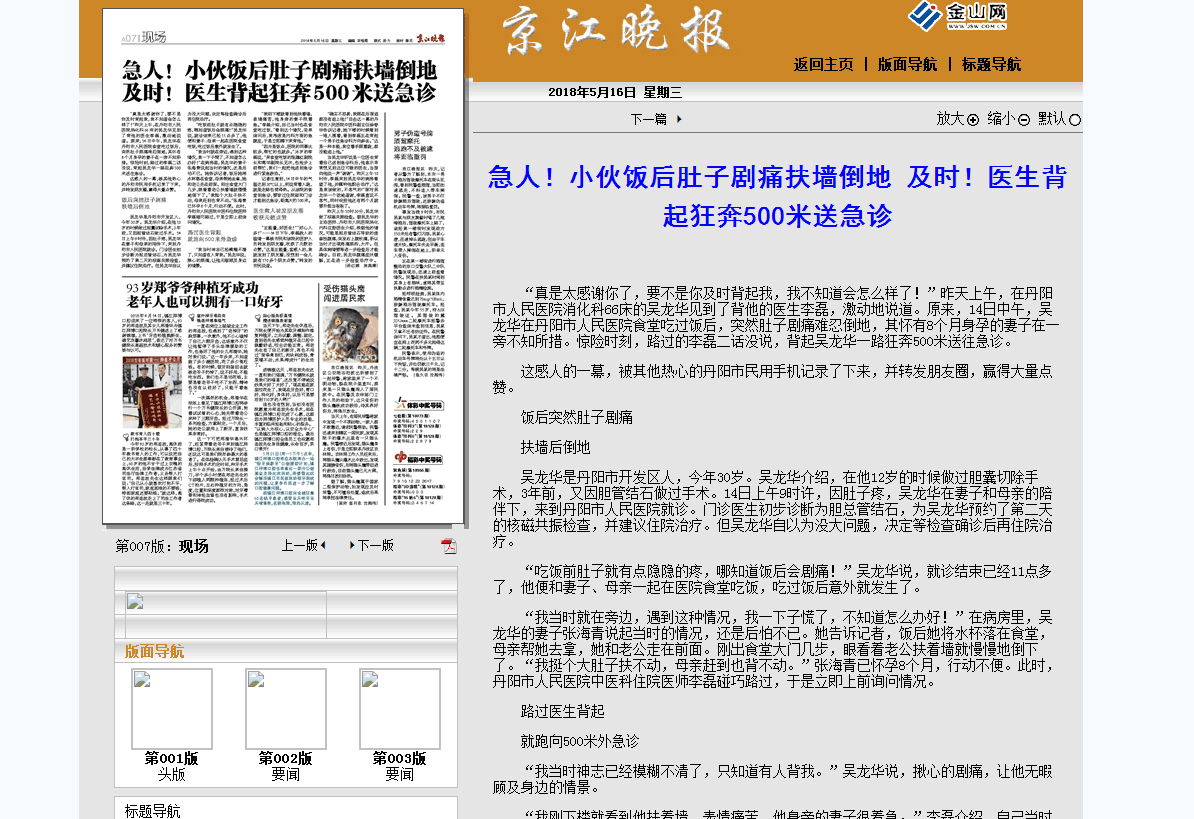Image resolution: width=1194 pixels, height=819 pixels.
Task: Download page as PDF via red icon
Action: coord(449,546)
